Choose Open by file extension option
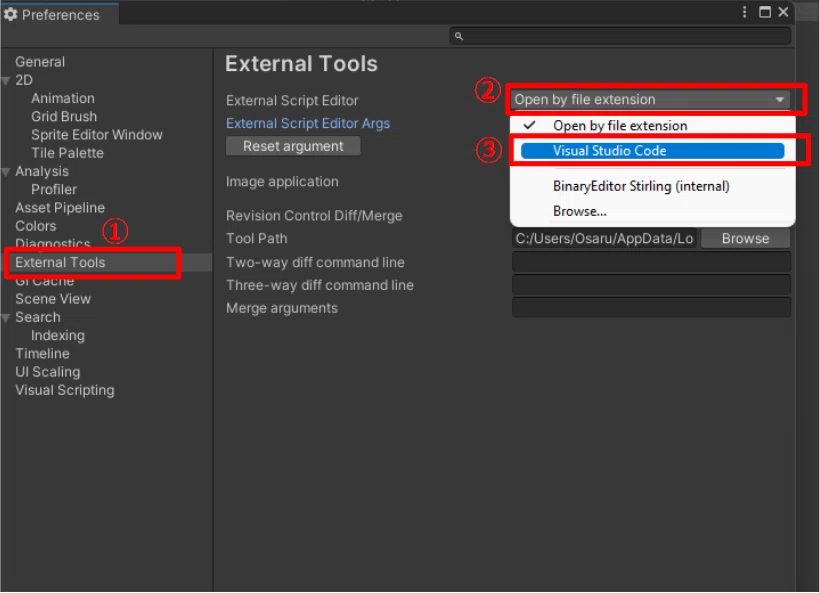 tap(652, 126)
